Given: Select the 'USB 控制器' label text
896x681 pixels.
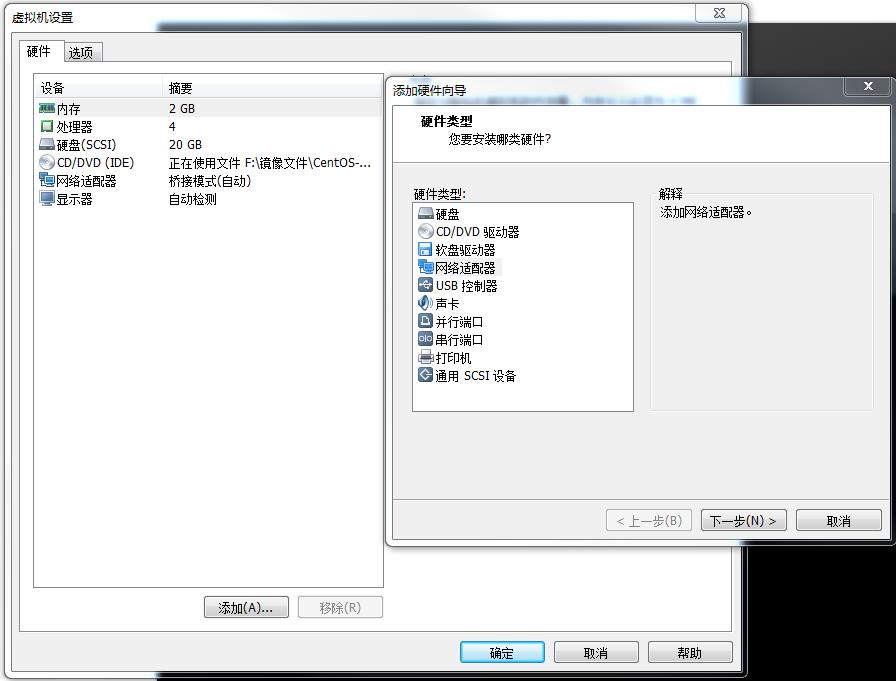Looking at the screenshot, I should coord(466,286).
